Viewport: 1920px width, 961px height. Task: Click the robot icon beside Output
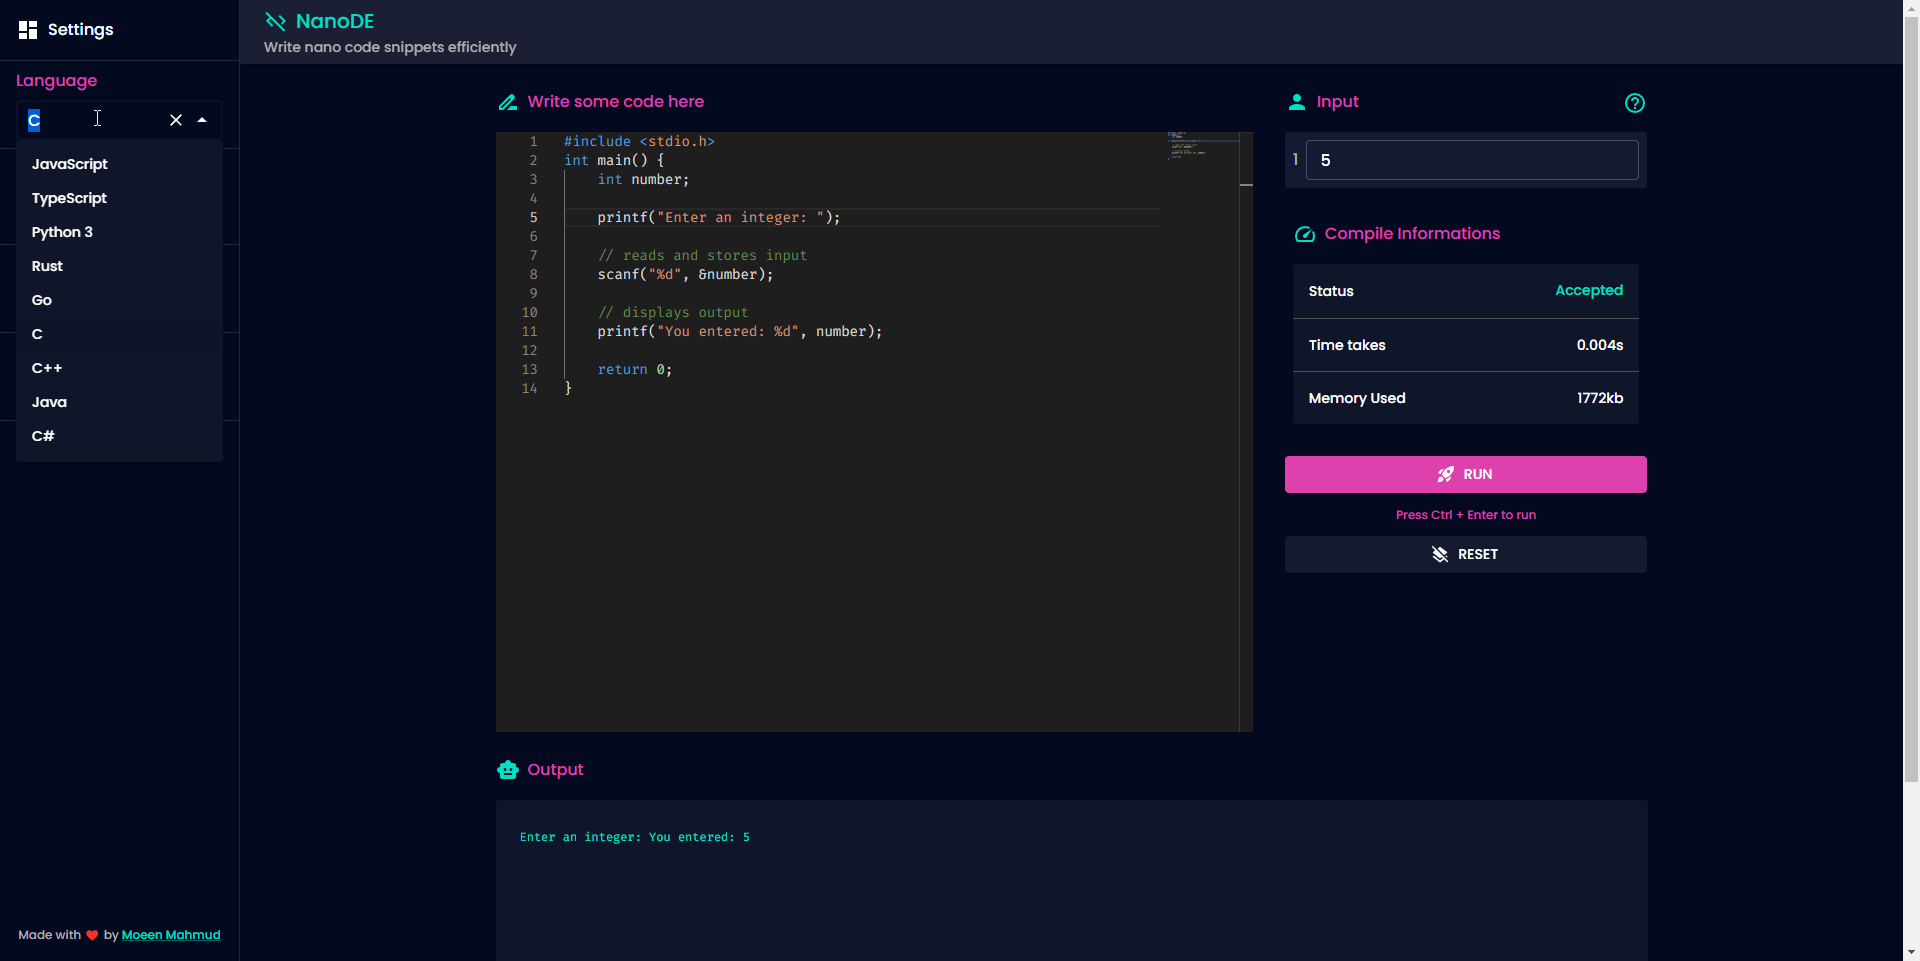508,770
